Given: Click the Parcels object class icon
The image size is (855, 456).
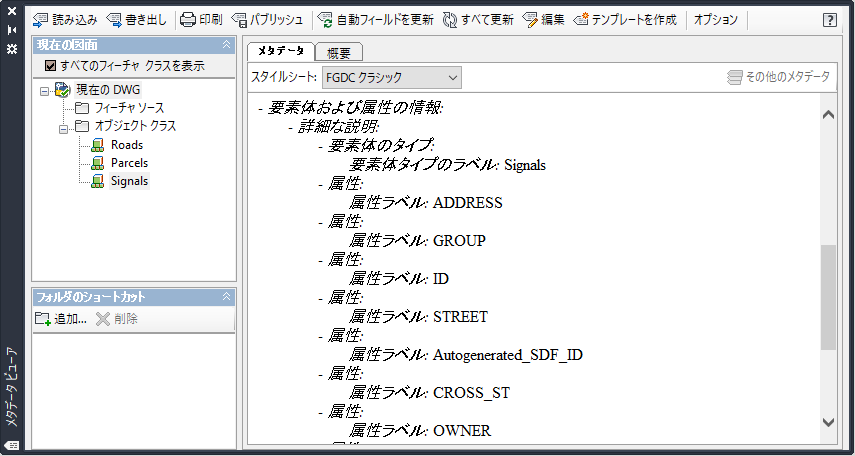Looking at the screenshot, I should (x=98, y=163).
